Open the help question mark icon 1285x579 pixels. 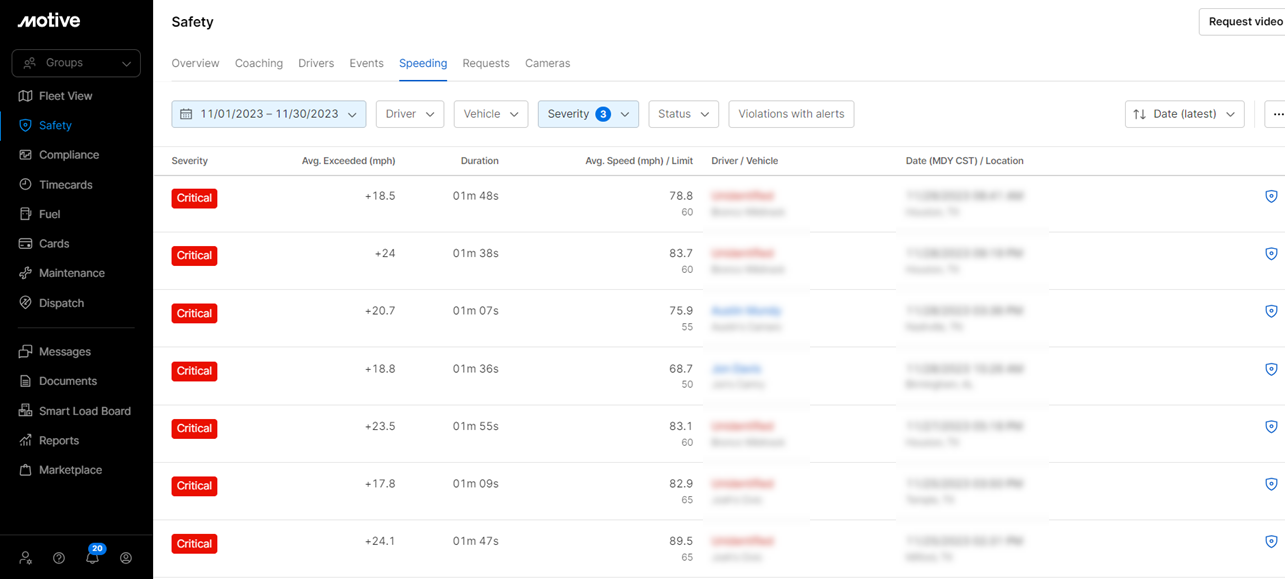point(59,558)
